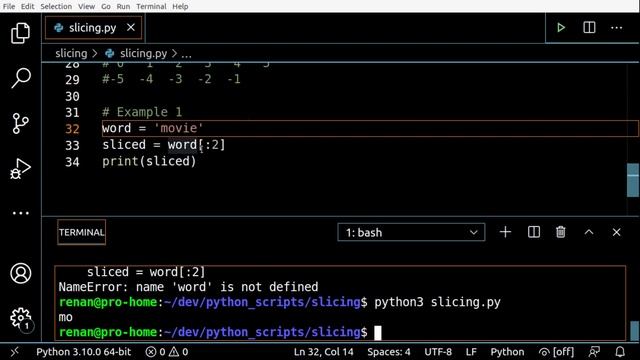Click the 'python3 slicing.py' command in the terminal
Screen dimensions: 640x360
437,302
